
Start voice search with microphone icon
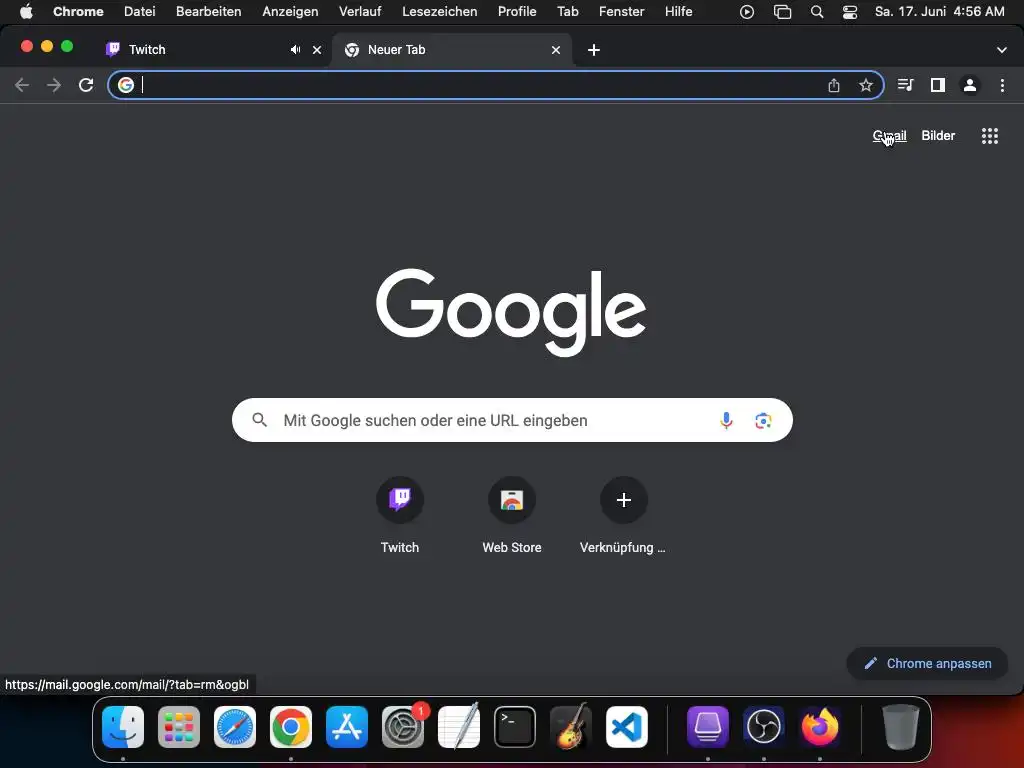(x=726, y=420)
